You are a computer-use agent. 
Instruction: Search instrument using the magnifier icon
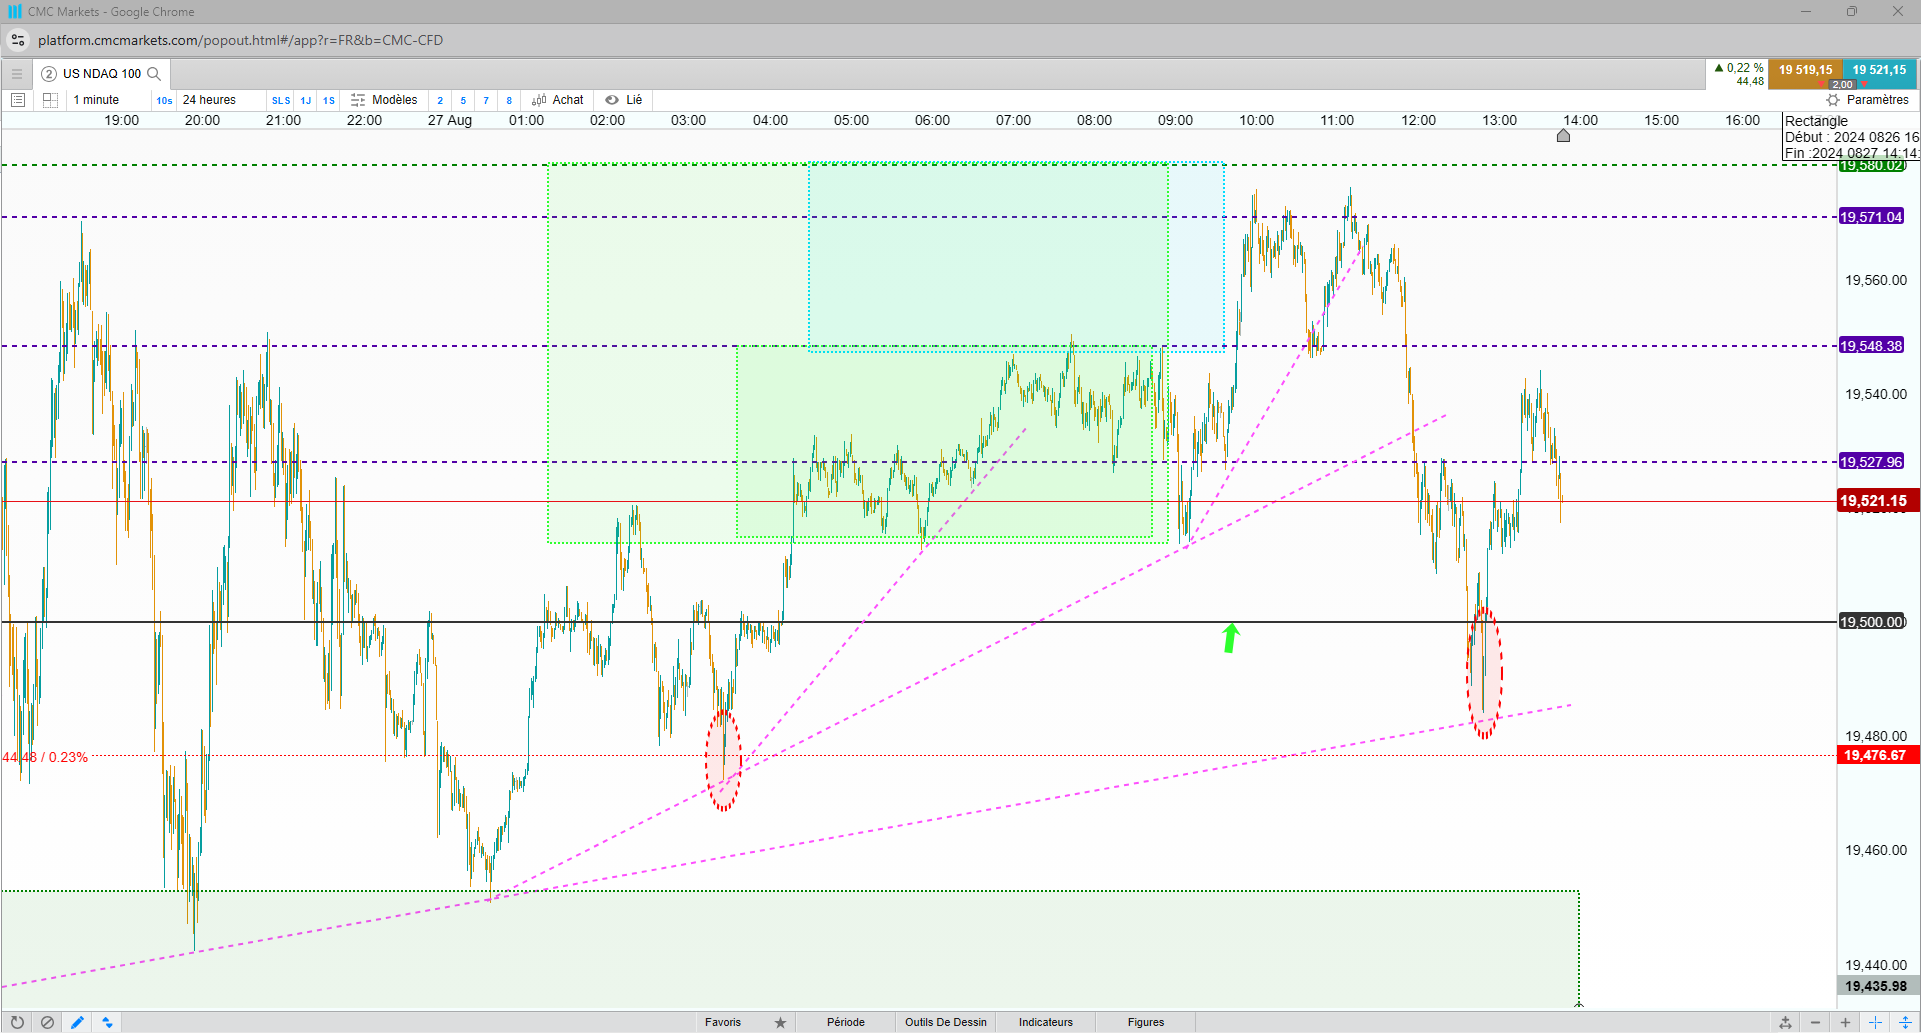tap(154, 74)
